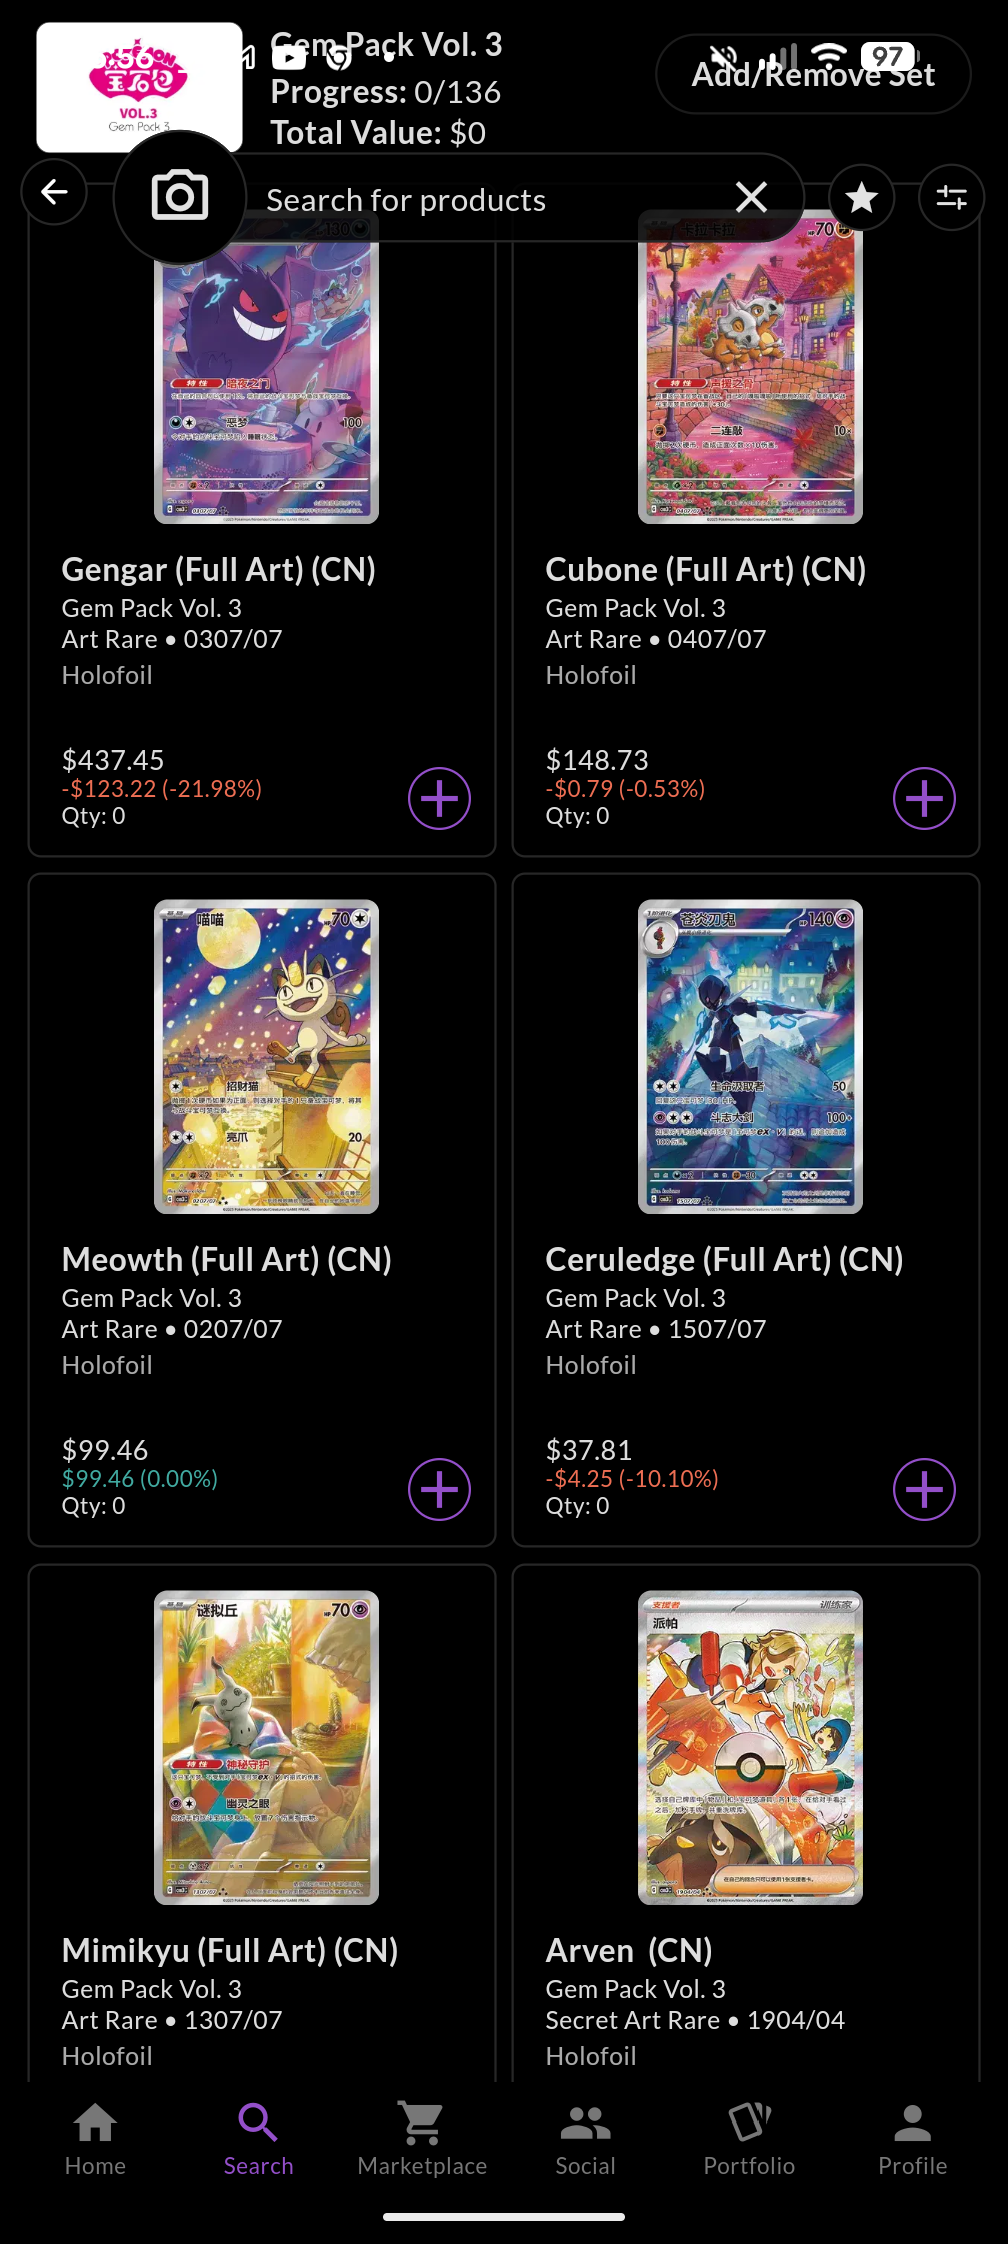Clear search with the X icon
The width and height of the screenshot is (1008, 2244).
(751, 198)
